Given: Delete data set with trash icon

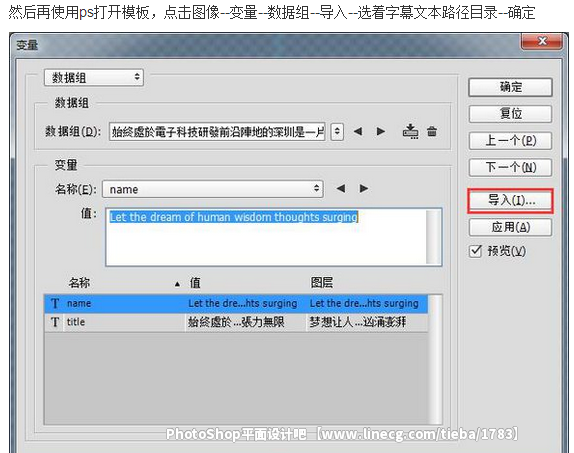Looking at the screenshot, I should click(432, 131).
